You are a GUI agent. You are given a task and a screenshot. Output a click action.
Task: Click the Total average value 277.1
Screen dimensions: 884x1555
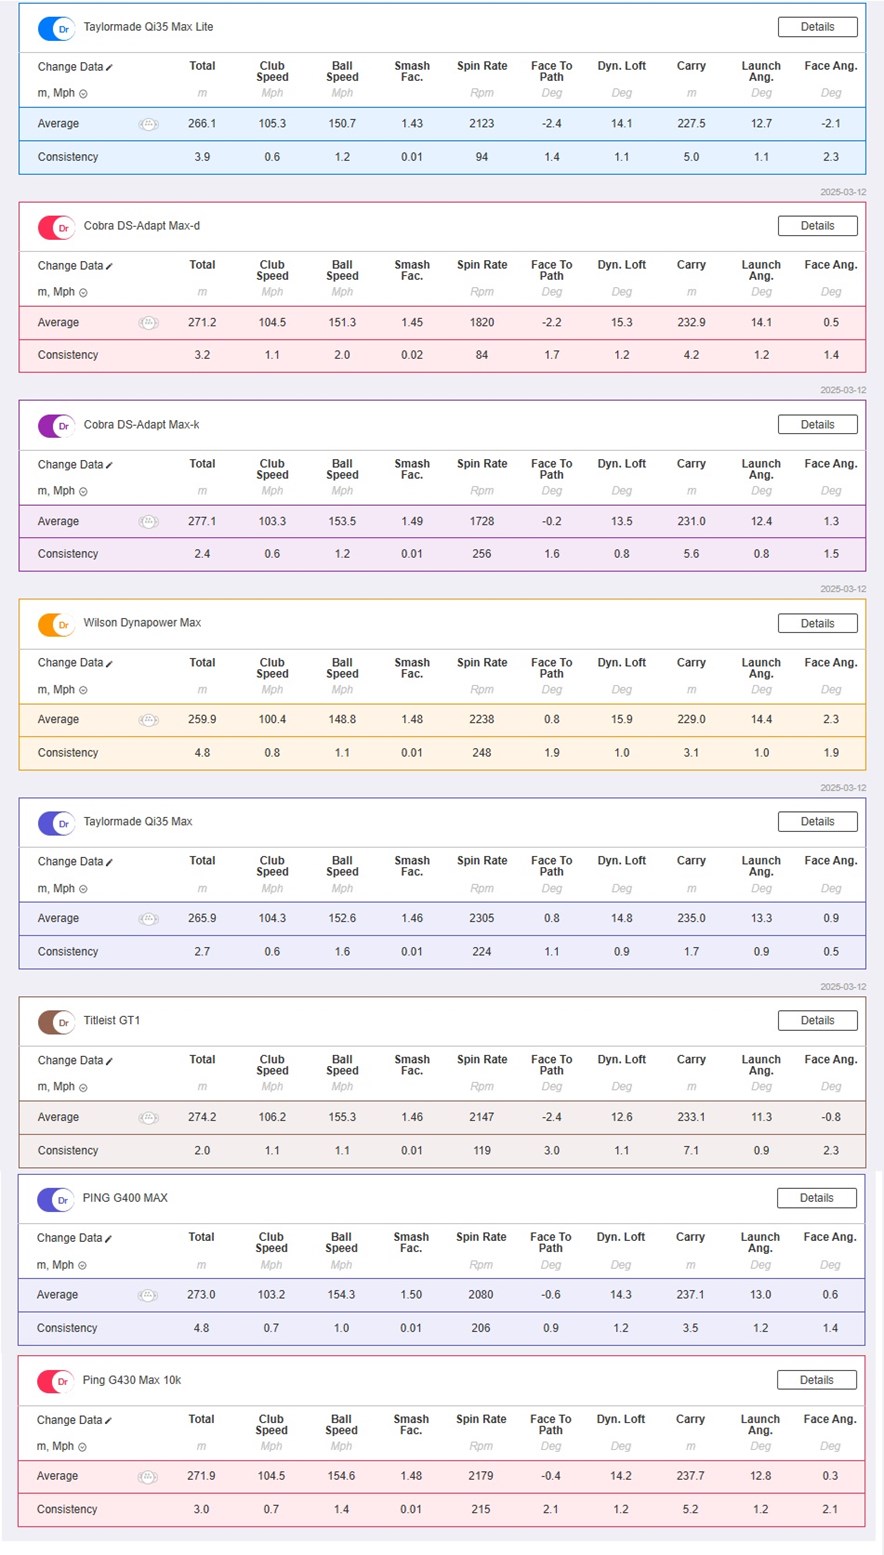point(202,522)
